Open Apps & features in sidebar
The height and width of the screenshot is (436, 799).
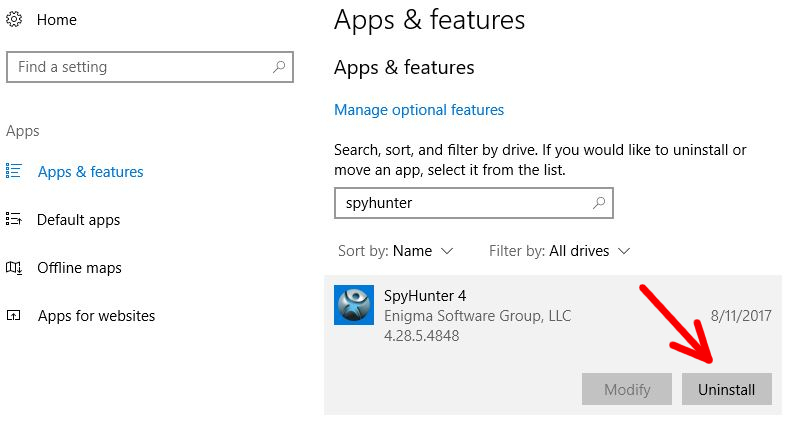(91, 172)
